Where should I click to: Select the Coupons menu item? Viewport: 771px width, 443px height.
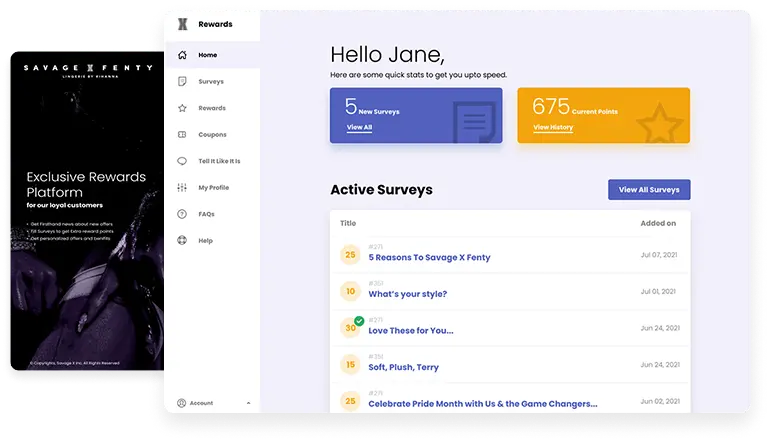tap(212, 134)
